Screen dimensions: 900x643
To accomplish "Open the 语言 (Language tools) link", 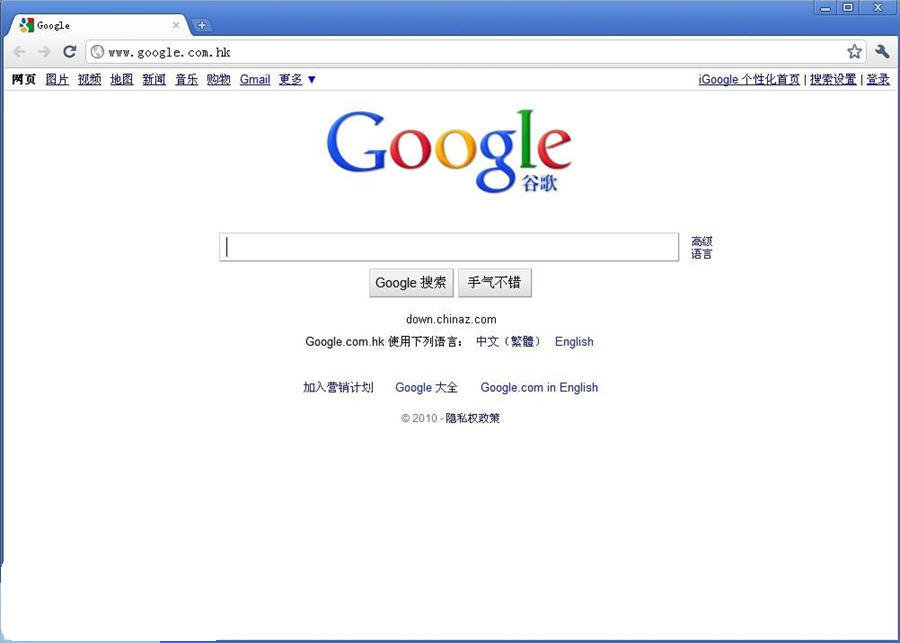I will (701, 254).
